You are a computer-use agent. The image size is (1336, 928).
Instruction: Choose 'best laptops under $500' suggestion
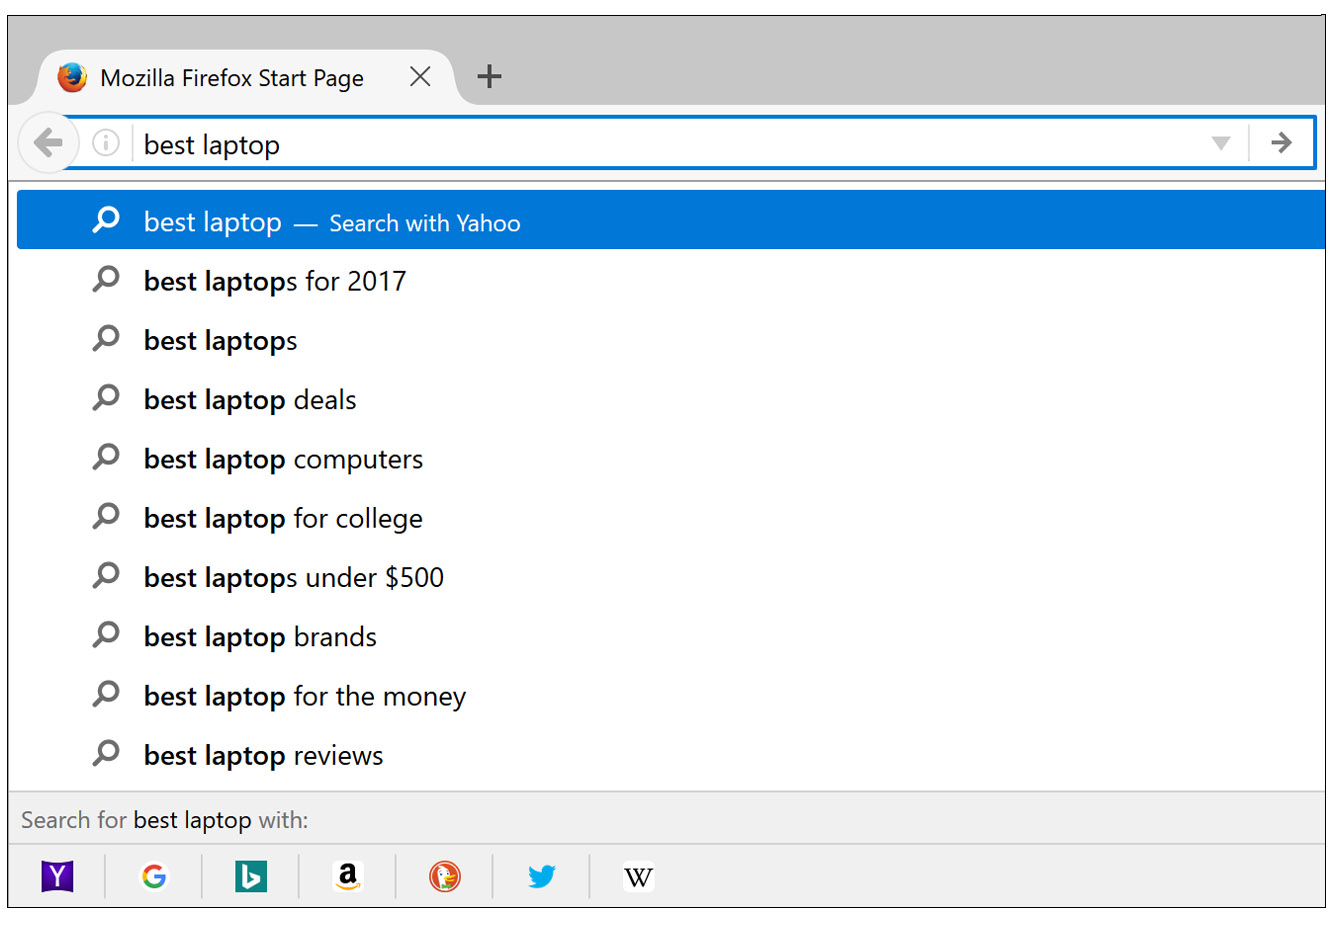tap(294, 578)
